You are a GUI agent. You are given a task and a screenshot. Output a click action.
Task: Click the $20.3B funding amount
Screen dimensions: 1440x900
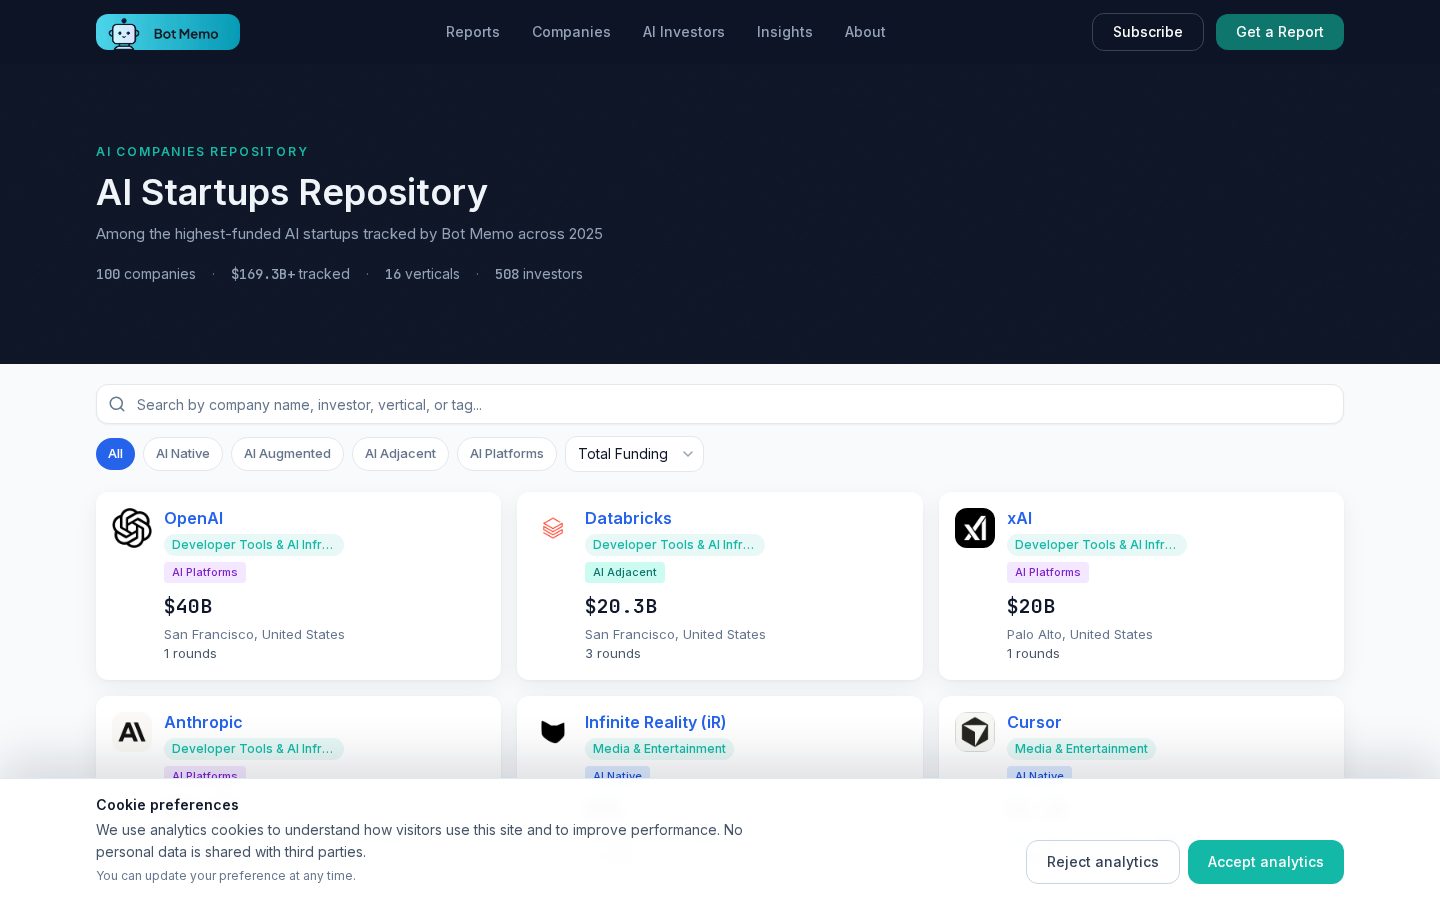click(x=621, y=606)
